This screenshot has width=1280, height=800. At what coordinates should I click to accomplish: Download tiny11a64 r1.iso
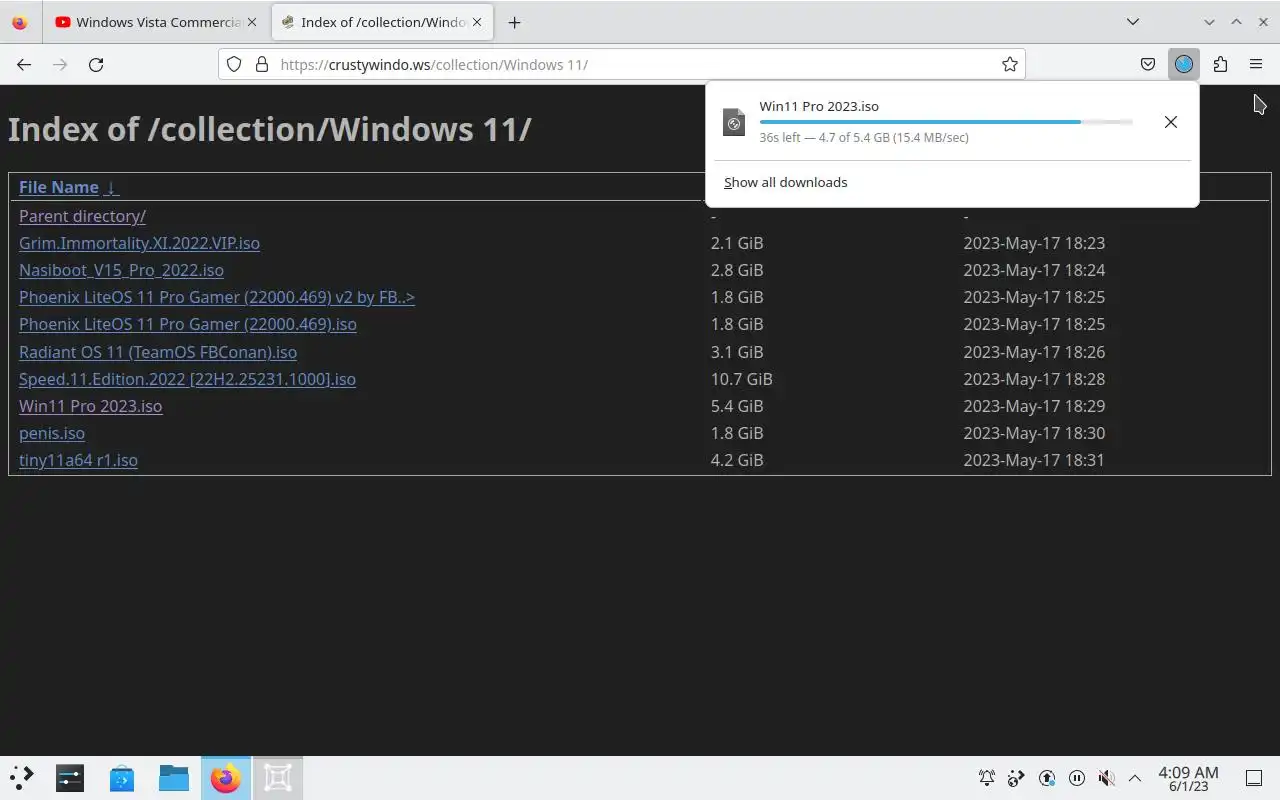pos(78,460)
